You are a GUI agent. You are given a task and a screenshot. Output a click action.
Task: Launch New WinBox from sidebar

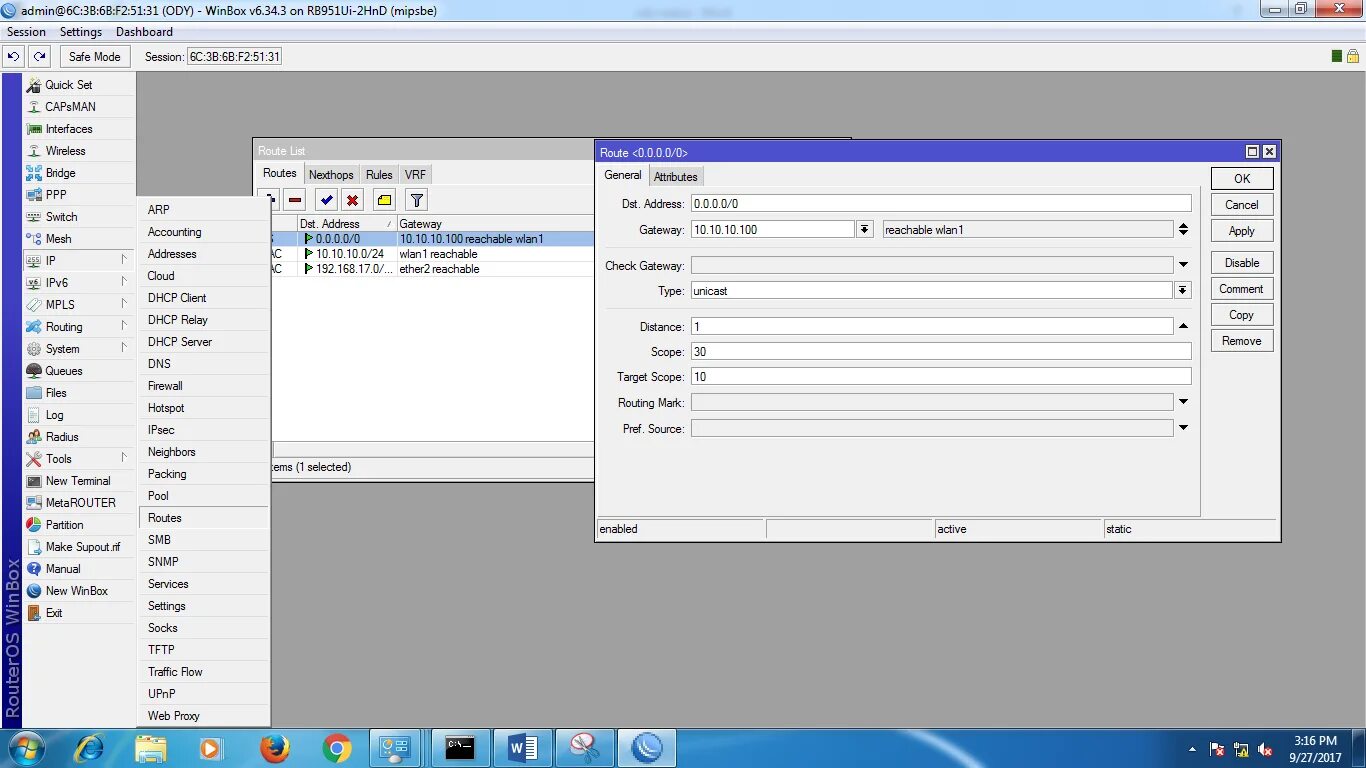pyautogui.click(x=78, y=591)
